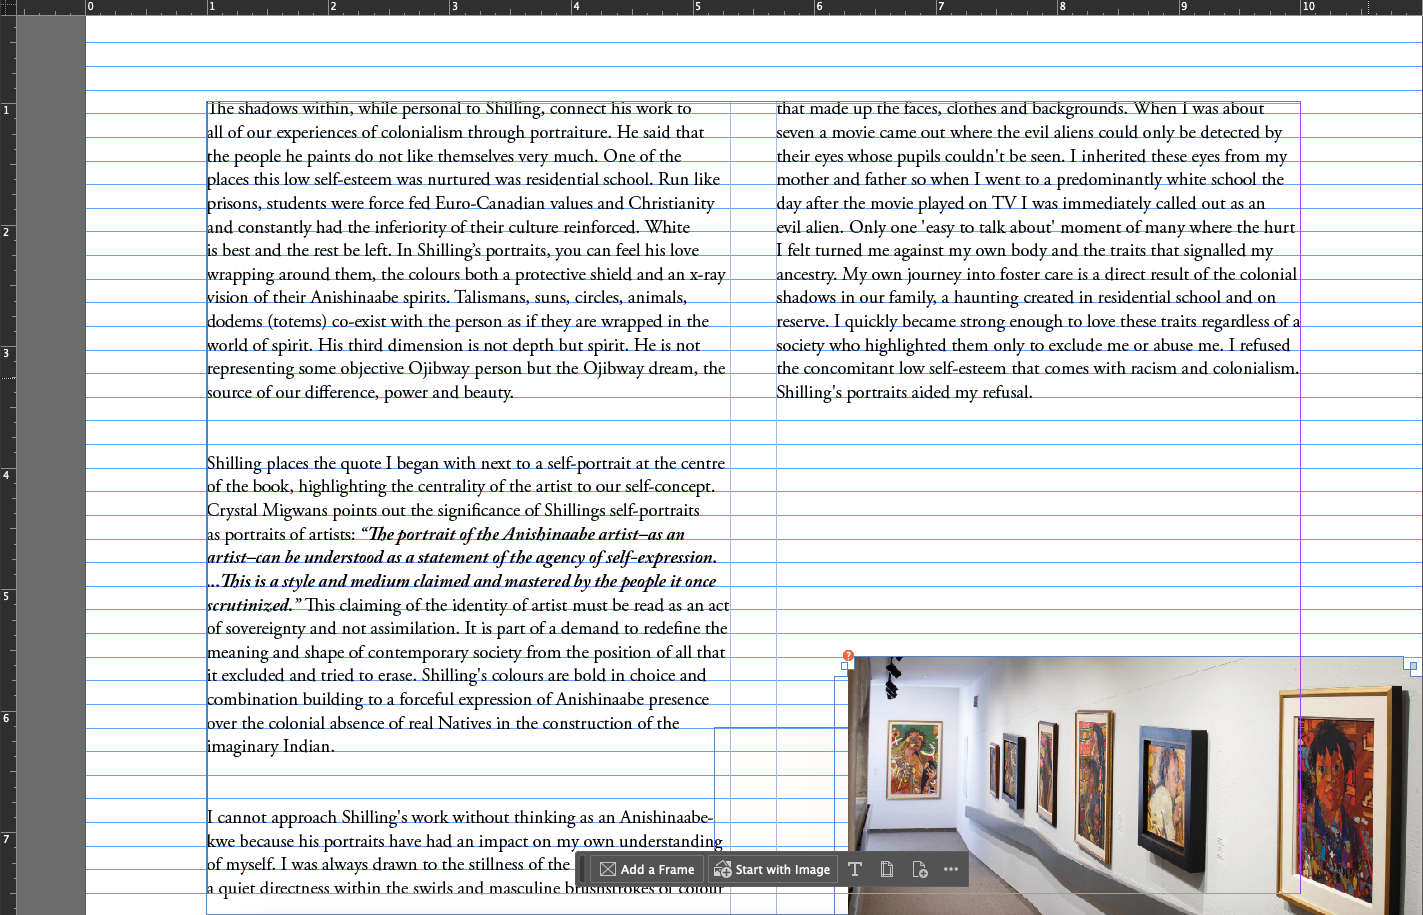Screen dimensions: 1423x915
Task: Click the Add a Frame button
Action: [x=647, y=869]
